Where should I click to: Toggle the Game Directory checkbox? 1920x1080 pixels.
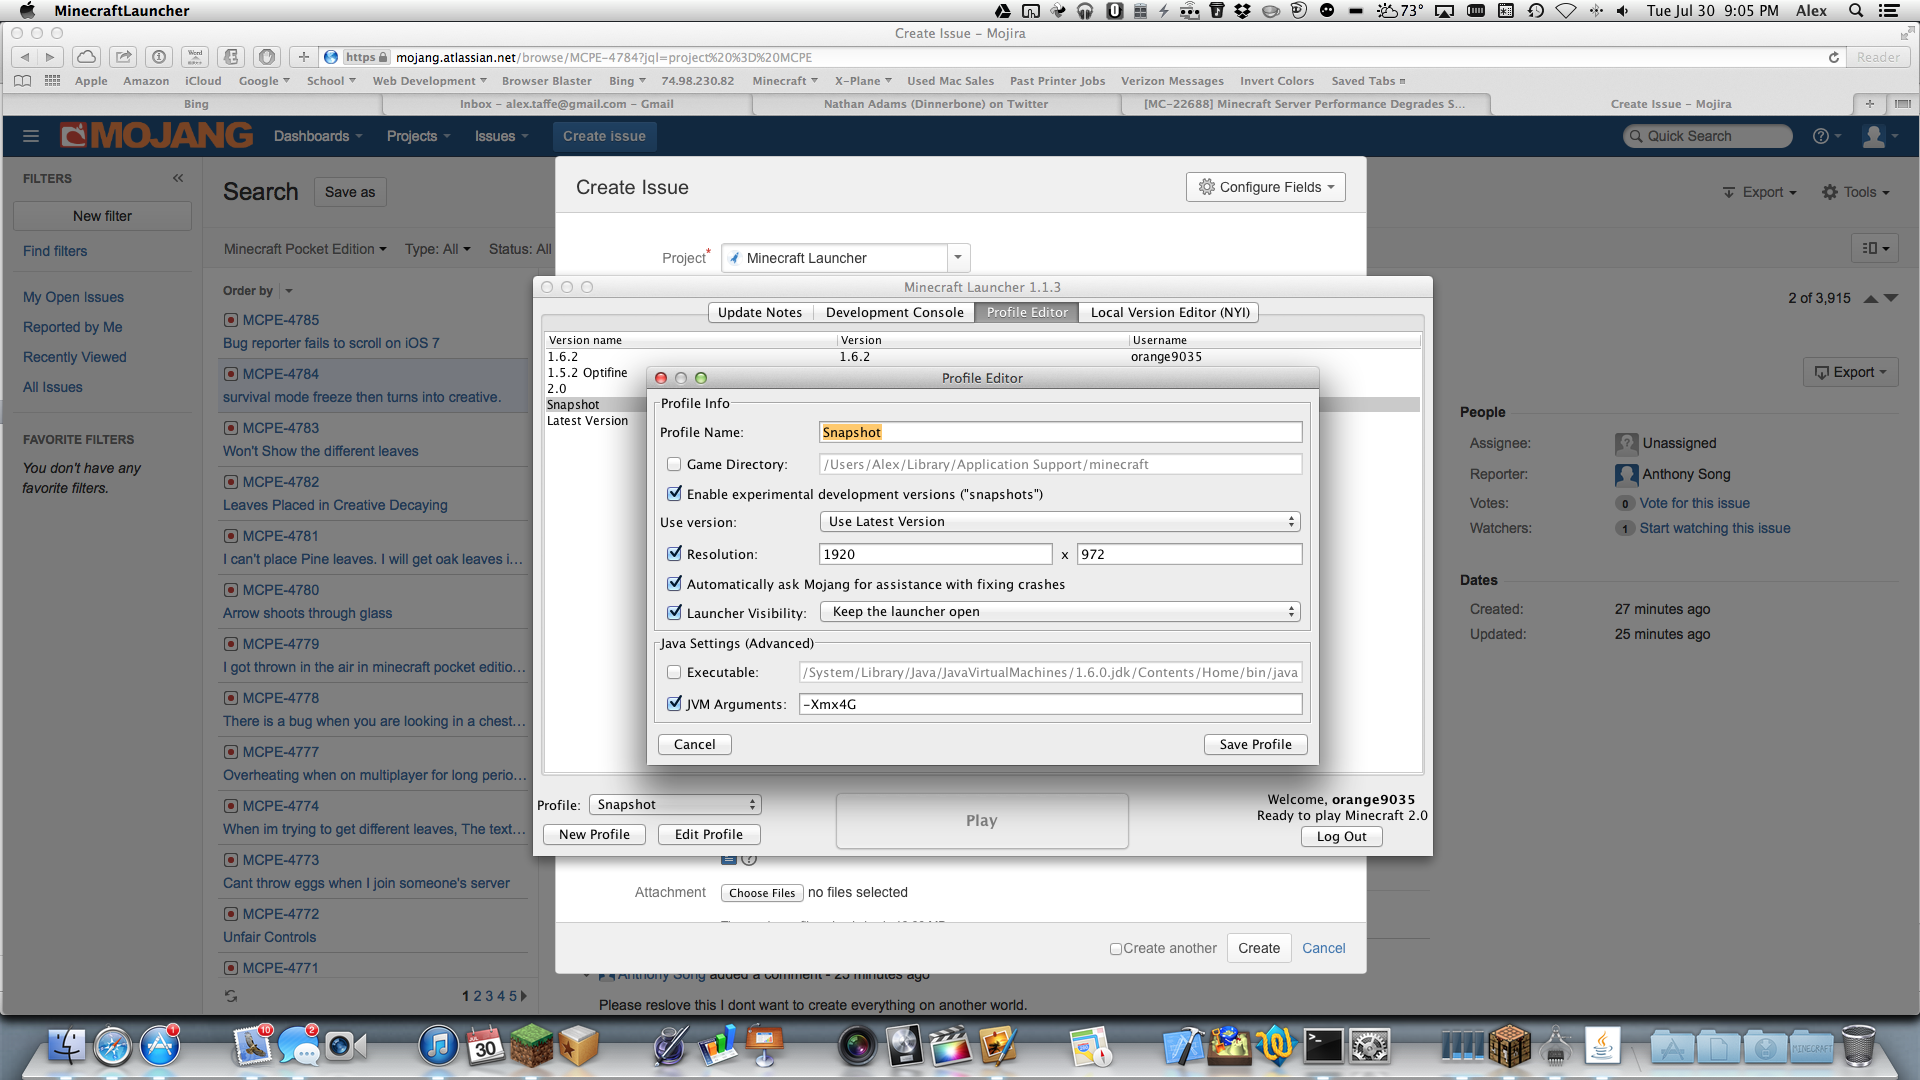(675, 464)
